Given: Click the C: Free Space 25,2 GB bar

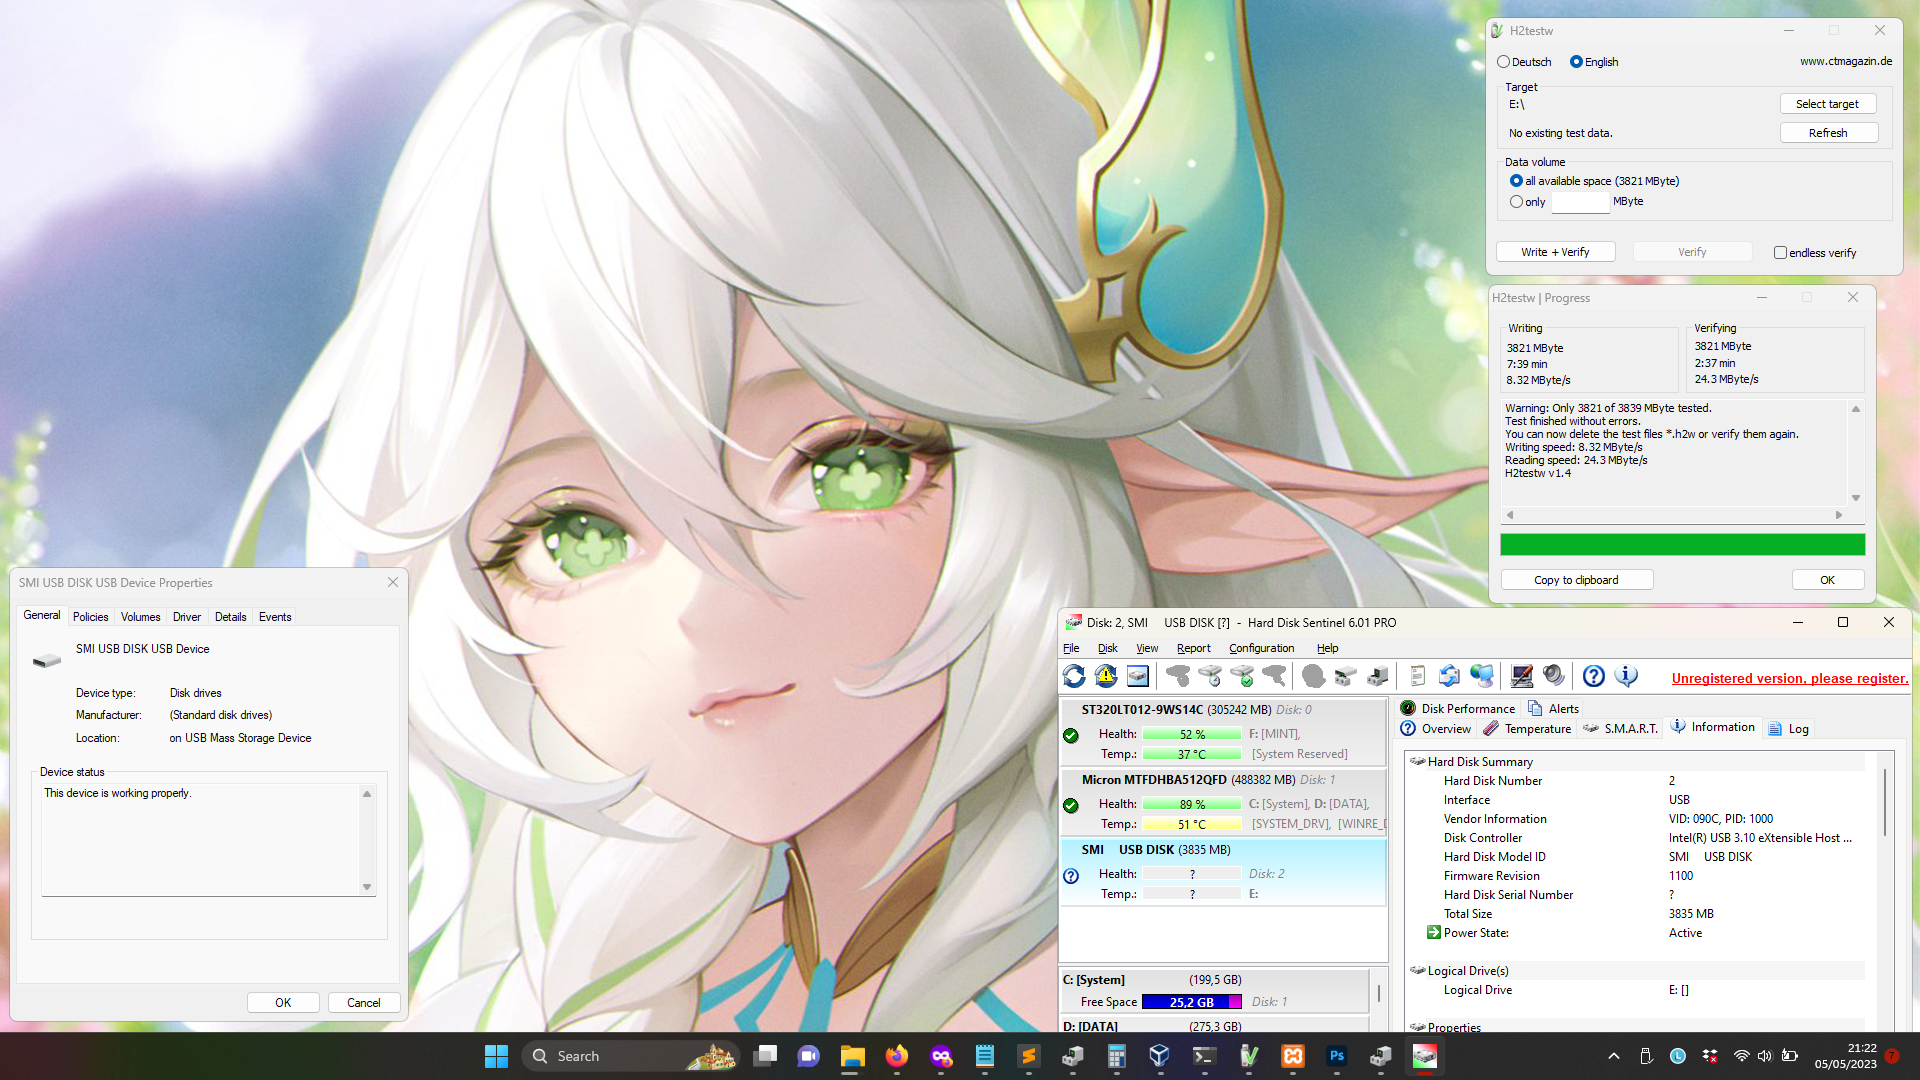Looking at the screenshot, I should pyautogui.click(x=1192, y=1002).
